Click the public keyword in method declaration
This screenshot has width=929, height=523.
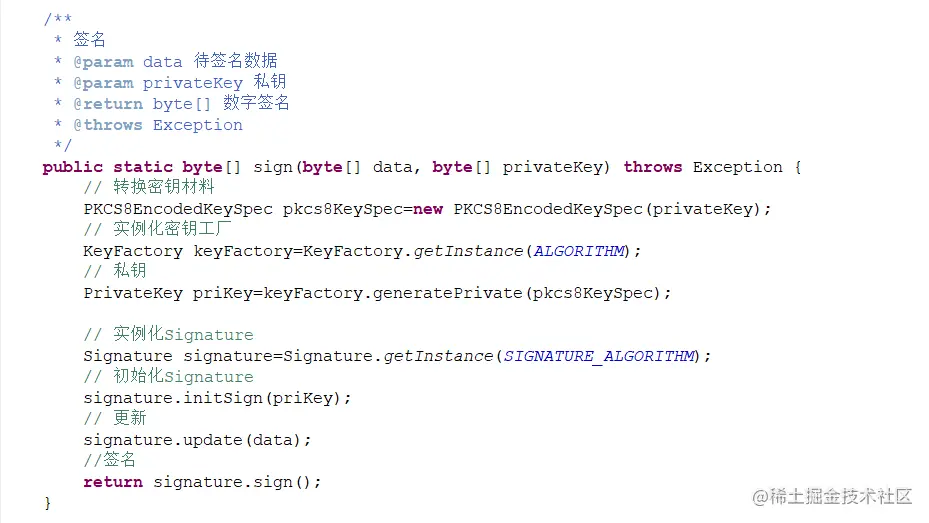click(72, 168)
